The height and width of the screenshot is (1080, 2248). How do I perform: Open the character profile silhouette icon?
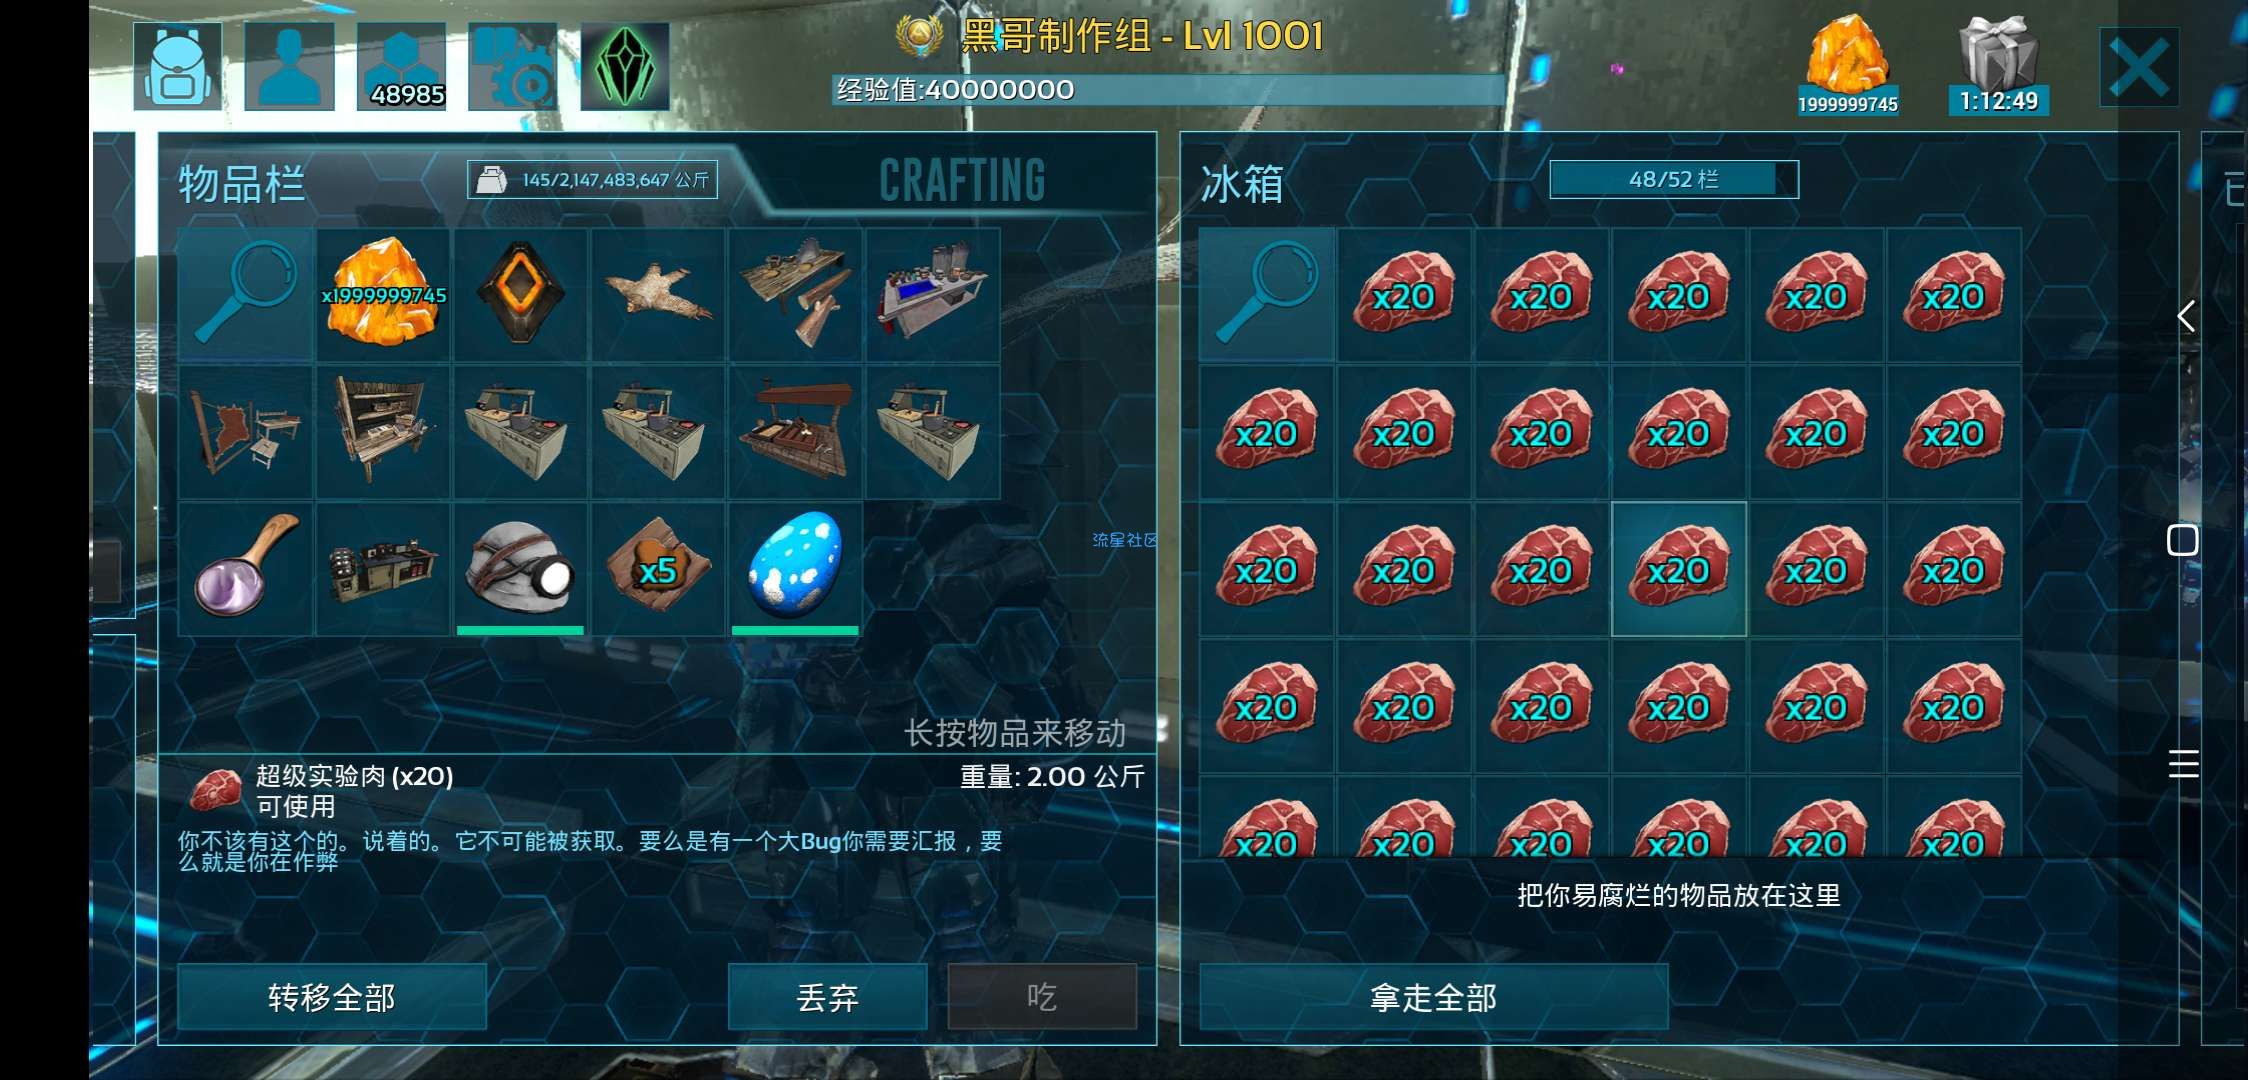[290, 66]
